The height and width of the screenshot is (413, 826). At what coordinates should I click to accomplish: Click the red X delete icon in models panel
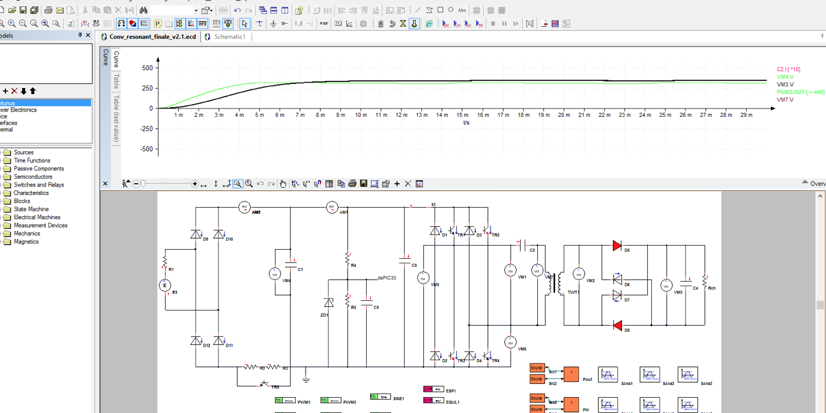14,91
